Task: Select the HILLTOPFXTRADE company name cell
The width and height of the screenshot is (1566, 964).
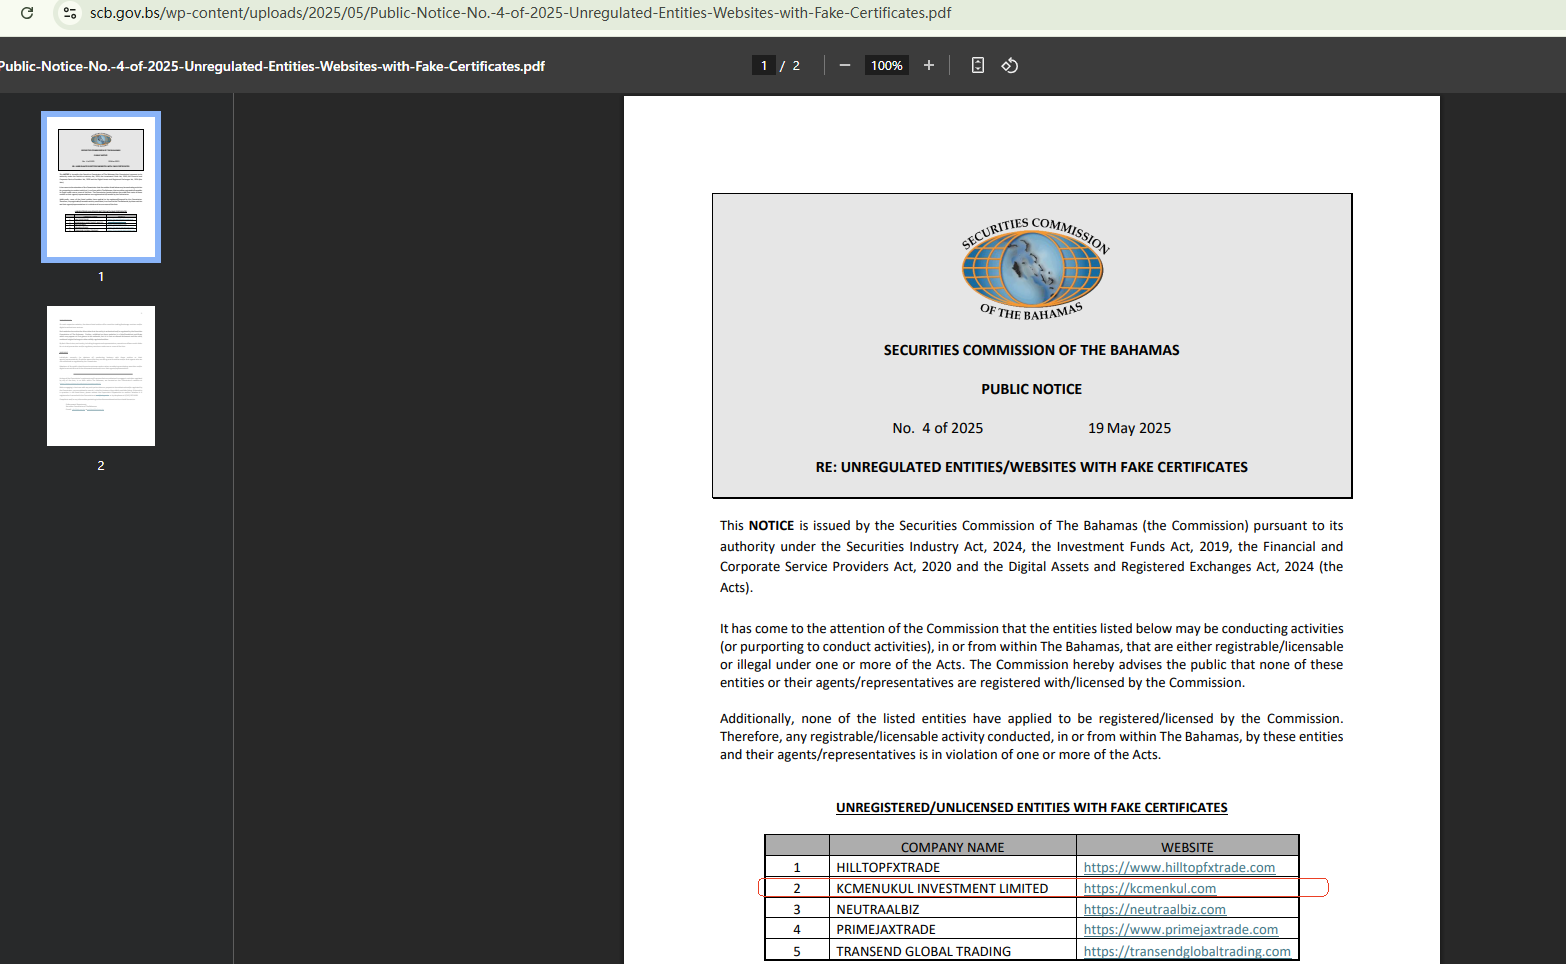Action: click(x=952, y=867)
